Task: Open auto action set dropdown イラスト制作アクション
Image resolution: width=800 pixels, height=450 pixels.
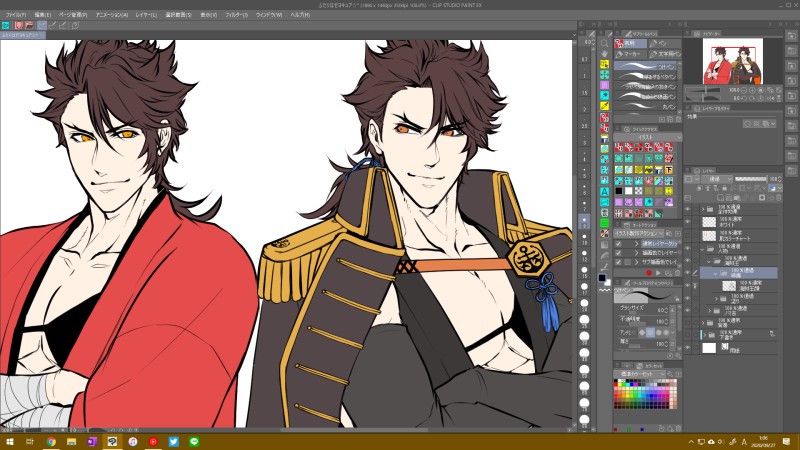Action: tap(639, 233)
